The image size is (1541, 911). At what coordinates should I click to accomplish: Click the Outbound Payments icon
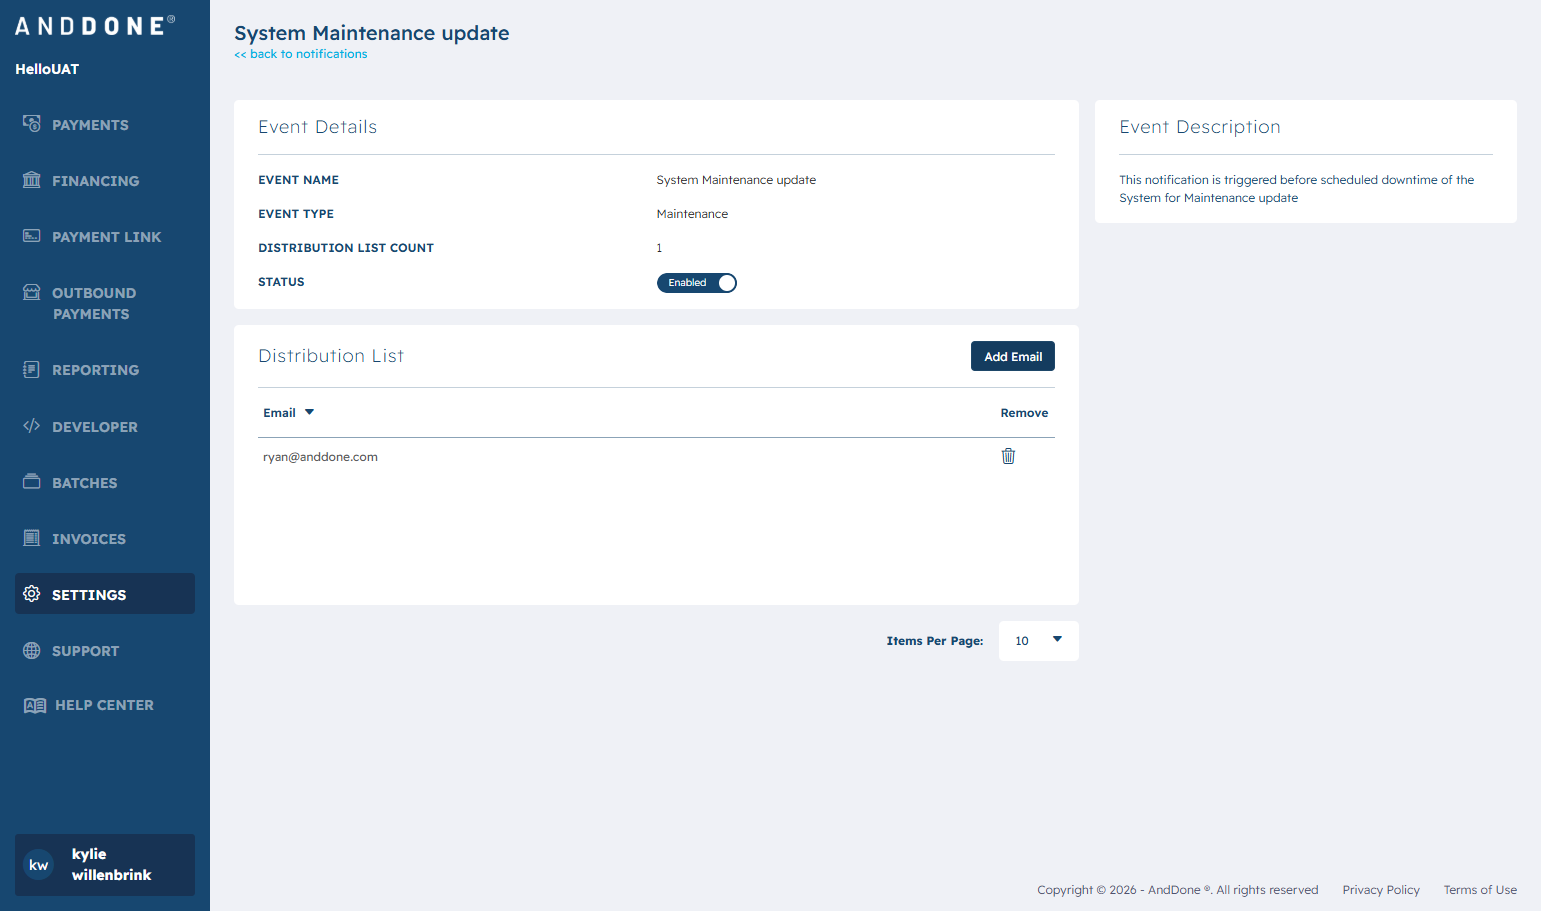tap(32, 292)
